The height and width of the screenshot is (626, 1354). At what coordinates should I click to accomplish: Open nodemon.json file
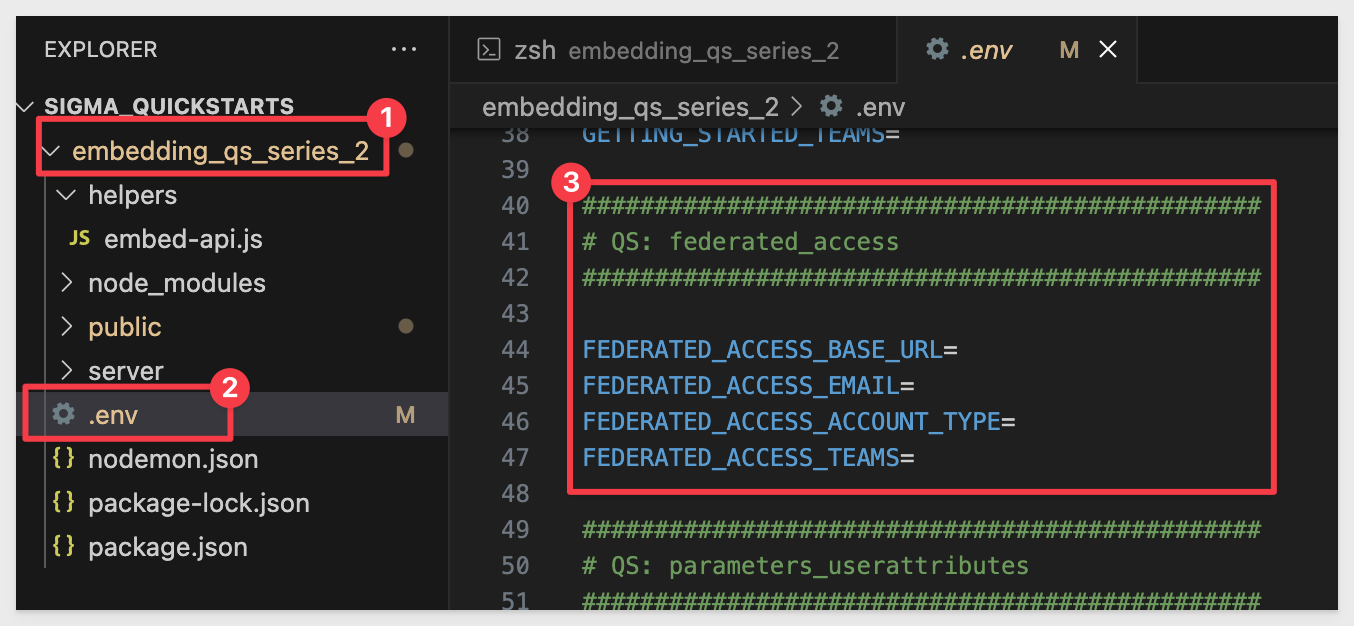tap(173, 459)
